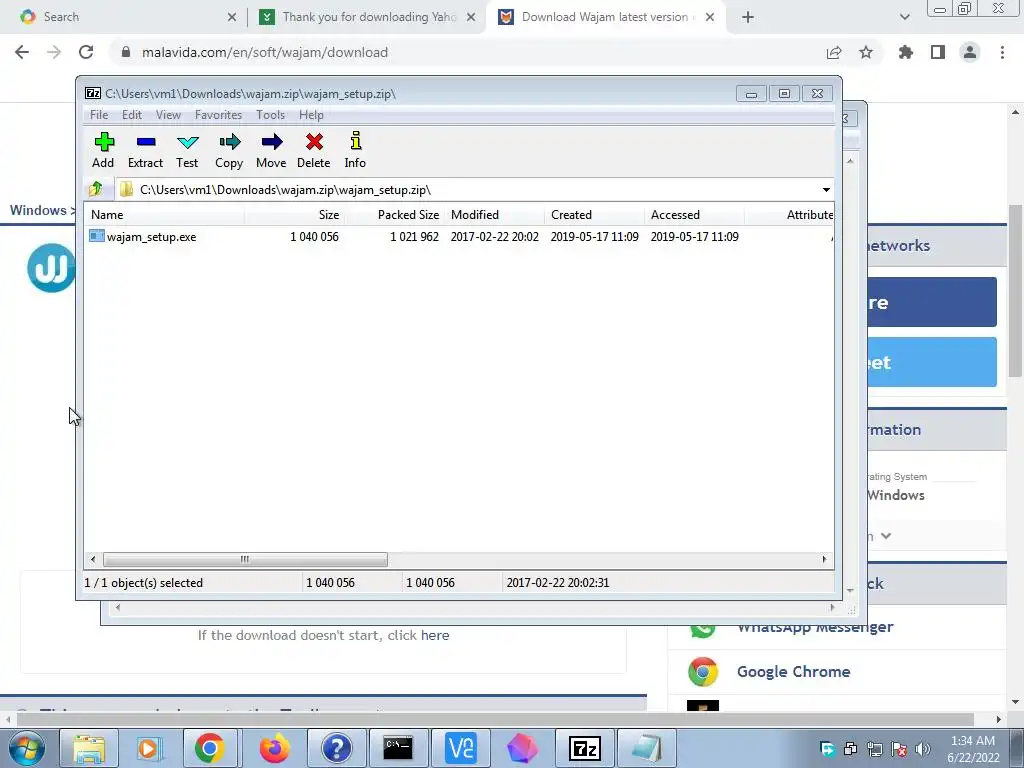Open the Tools menu
The image size is (1024, 768).
(x=270, y=115)
